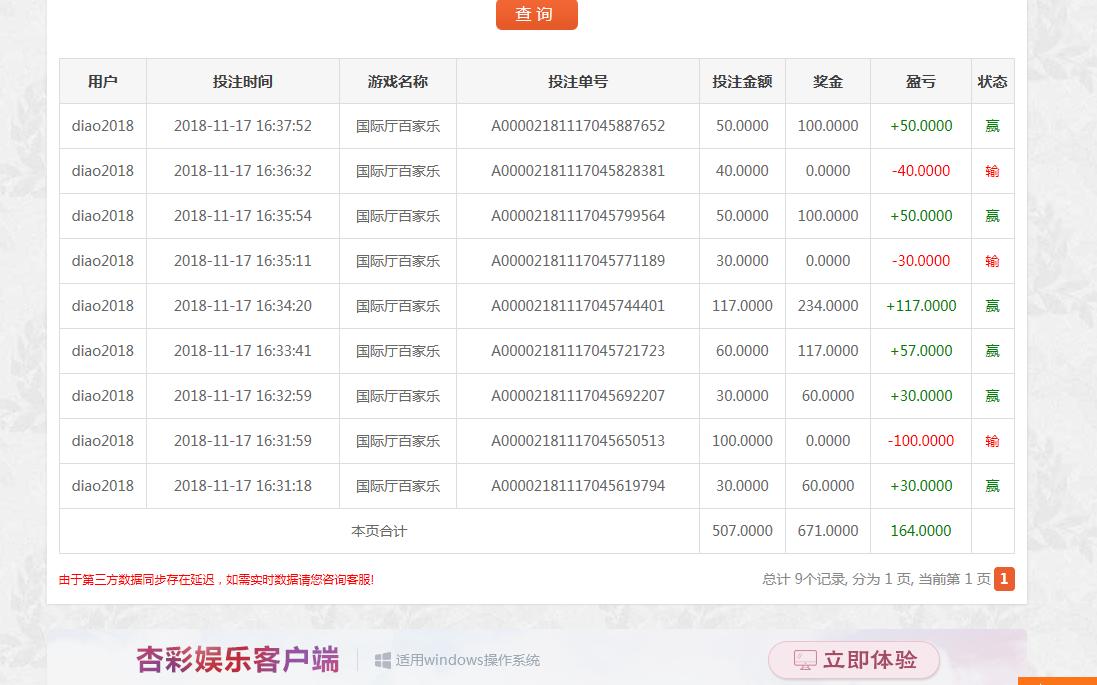Click the -30.0000 loss value
Viewport: 1097px width, 685px height.
point(921,261)
